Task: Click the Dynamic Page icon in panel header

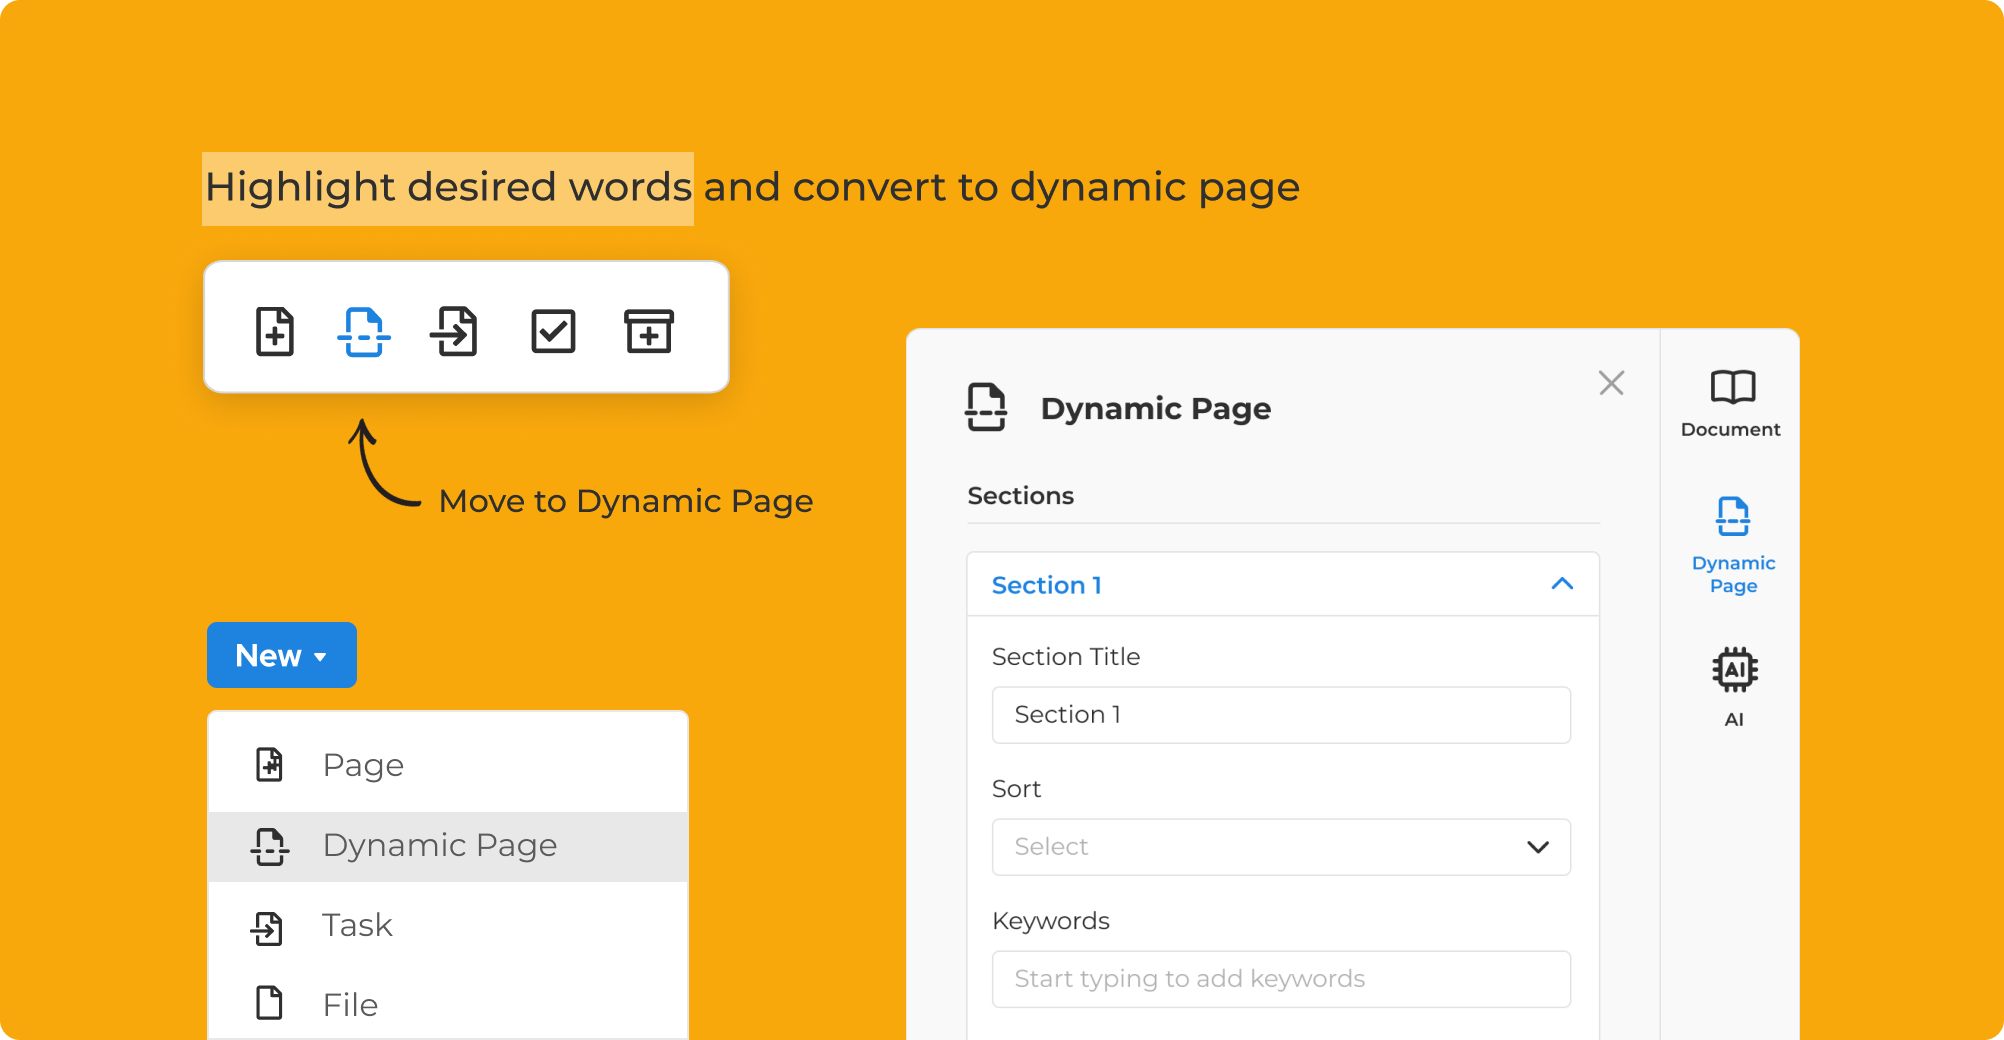Action: (x=986, y=407)
